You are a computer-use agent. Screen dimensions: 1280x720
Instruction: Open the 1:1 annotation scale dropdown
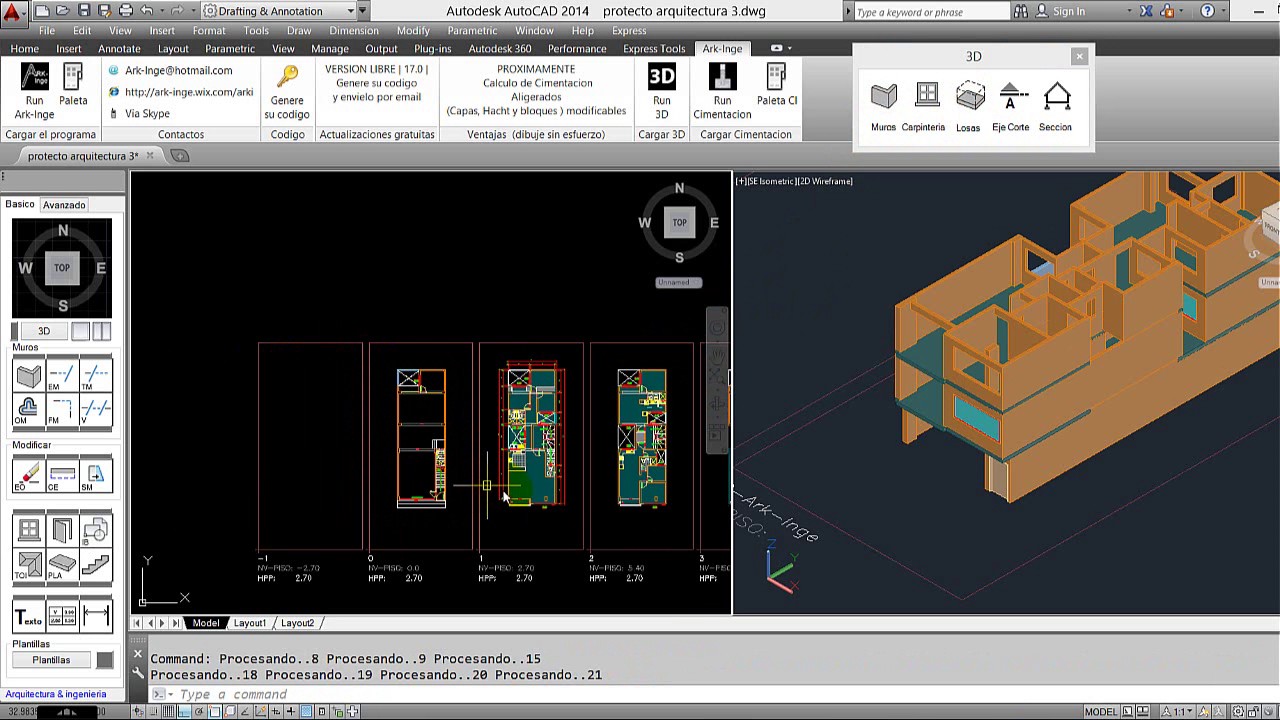(1181, 712)
